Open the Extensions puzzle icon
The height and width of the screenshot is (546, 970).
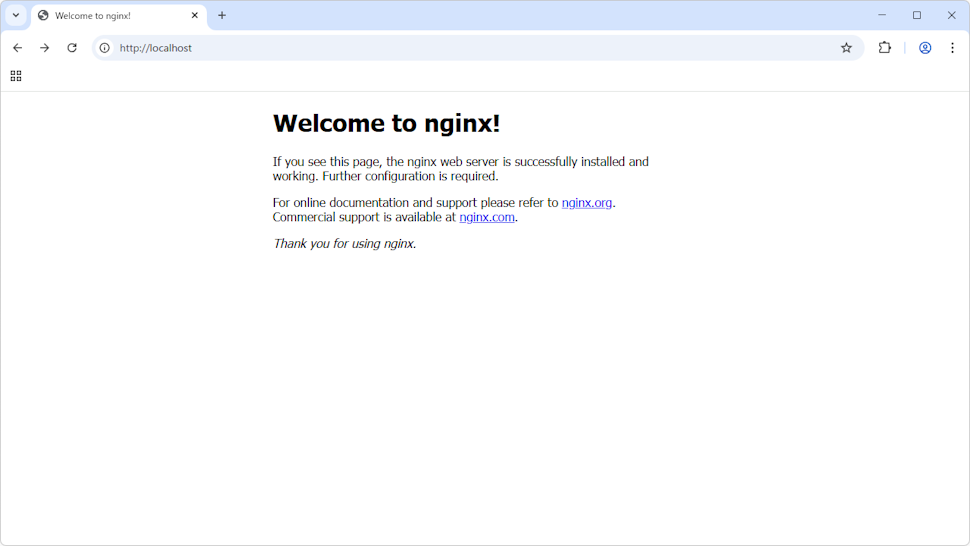[x=885, y=48]
